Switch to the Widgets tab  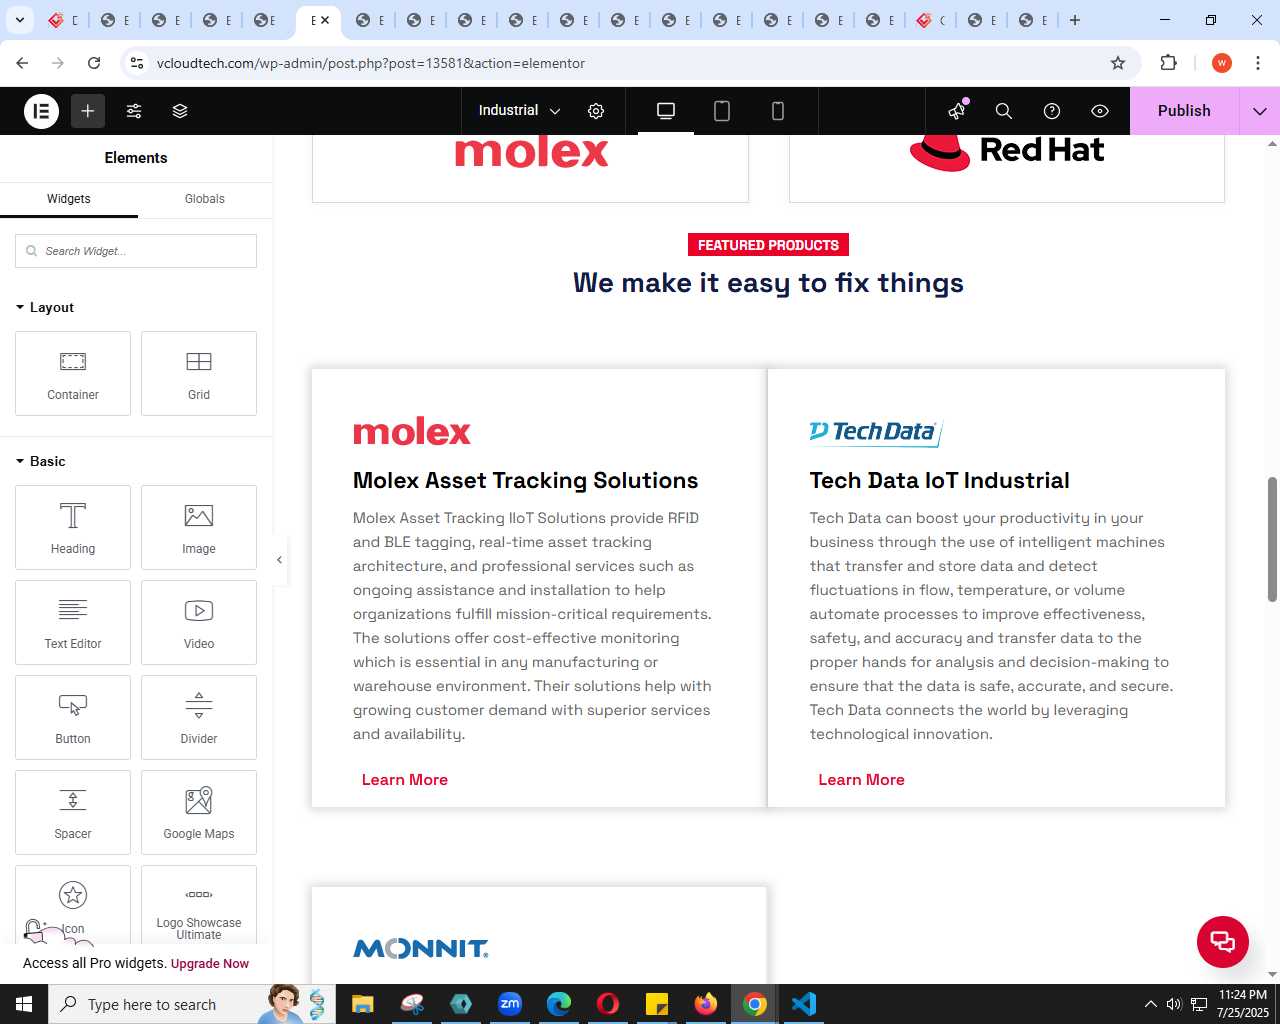click(x=69, y=199)
